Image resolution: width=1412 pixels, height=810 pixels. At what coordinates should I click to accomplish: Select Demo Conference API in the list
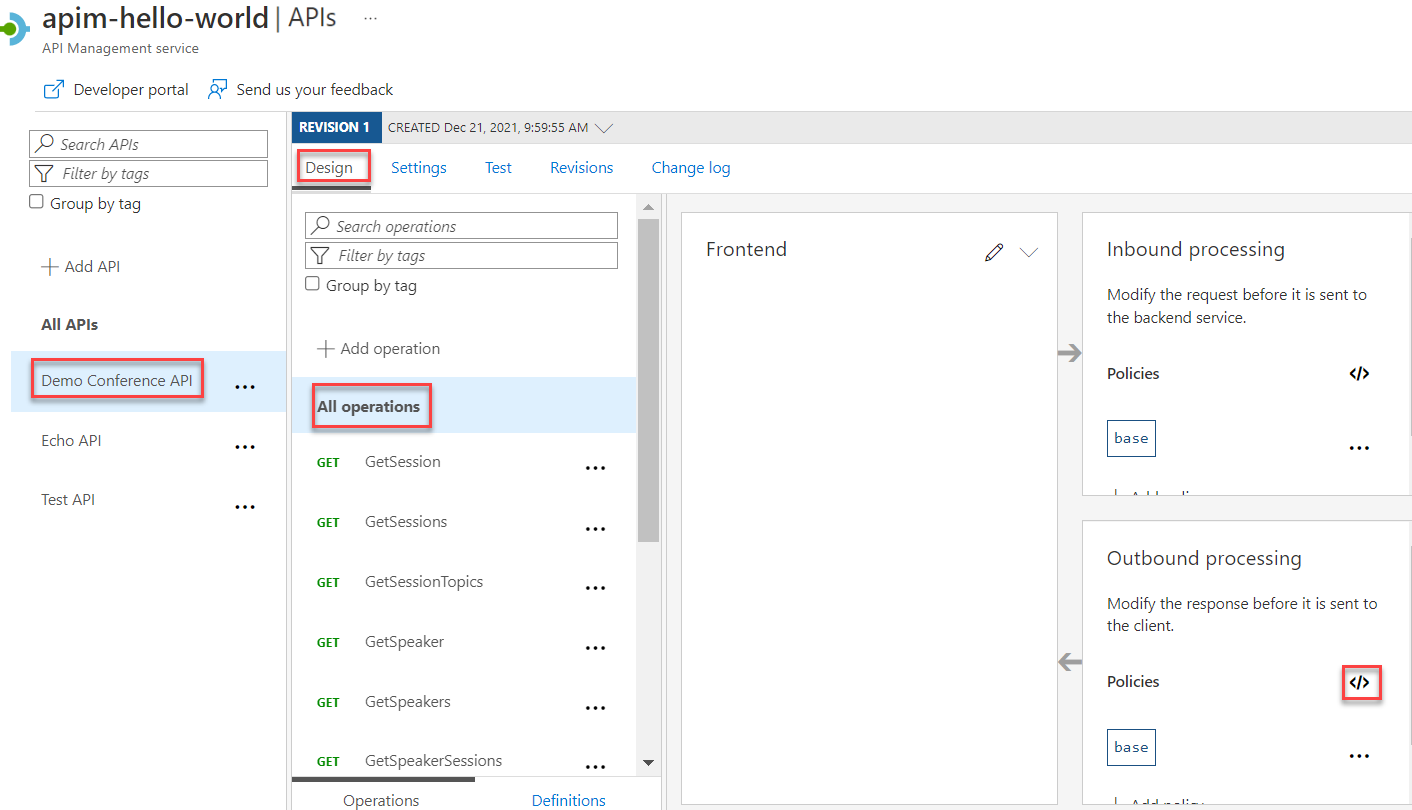point(117,381)
